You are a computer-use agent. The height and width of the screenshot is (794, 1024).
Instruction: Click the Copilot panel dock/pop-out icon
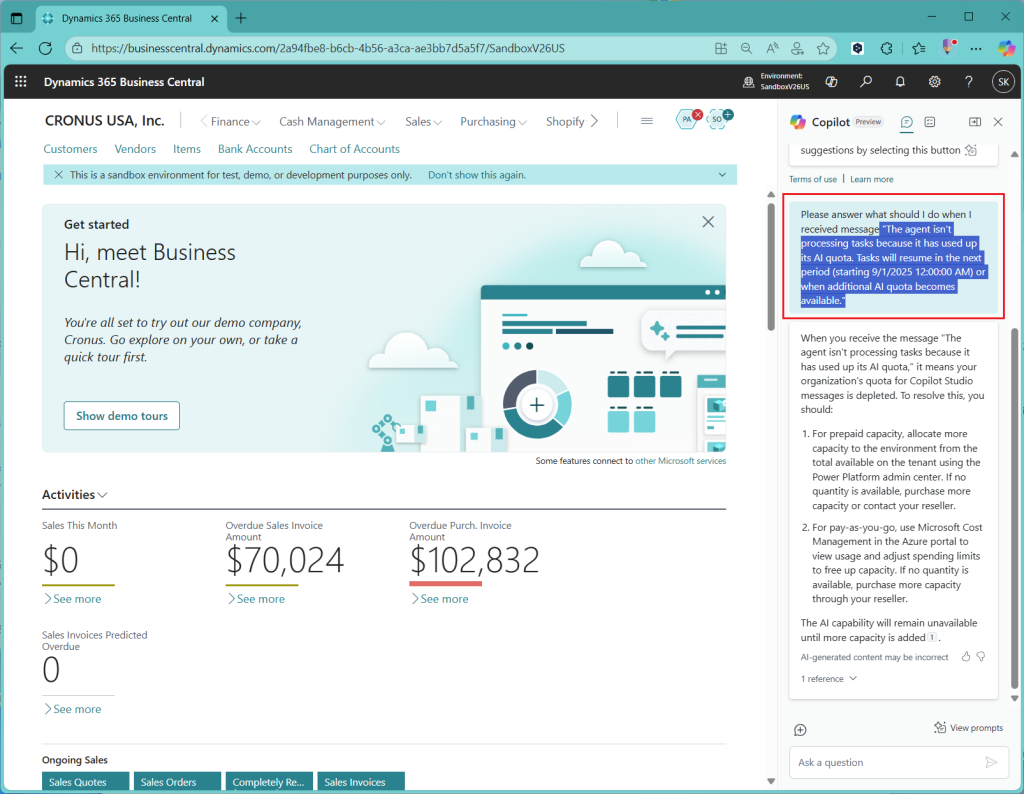point(975,122)
